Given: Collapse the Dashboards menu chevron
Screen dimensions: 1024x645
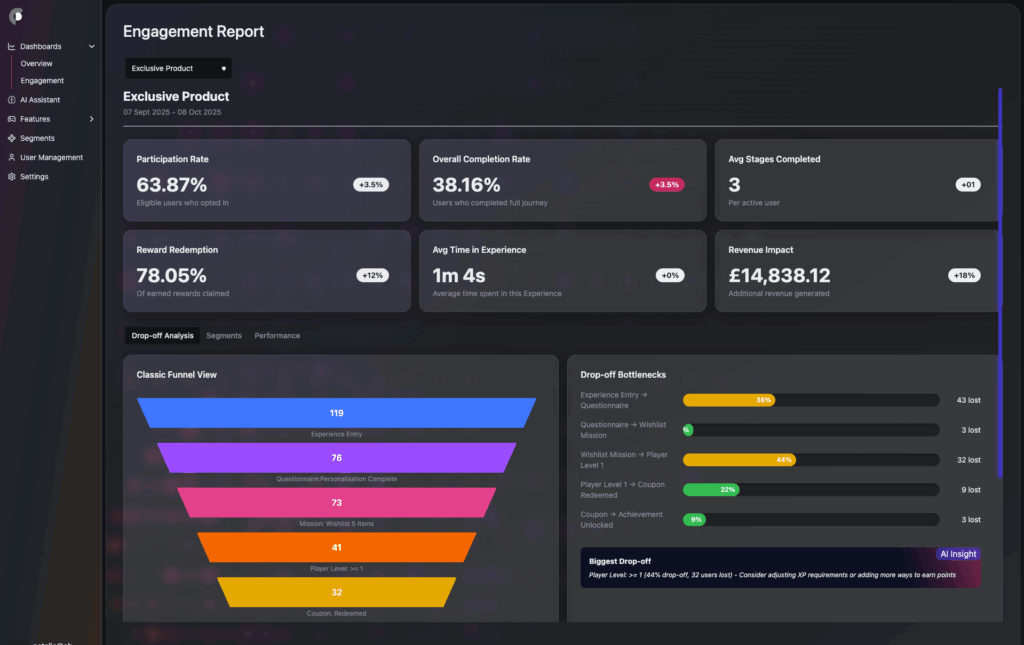Looking at the screenshot, I should [x=92, y=46].
